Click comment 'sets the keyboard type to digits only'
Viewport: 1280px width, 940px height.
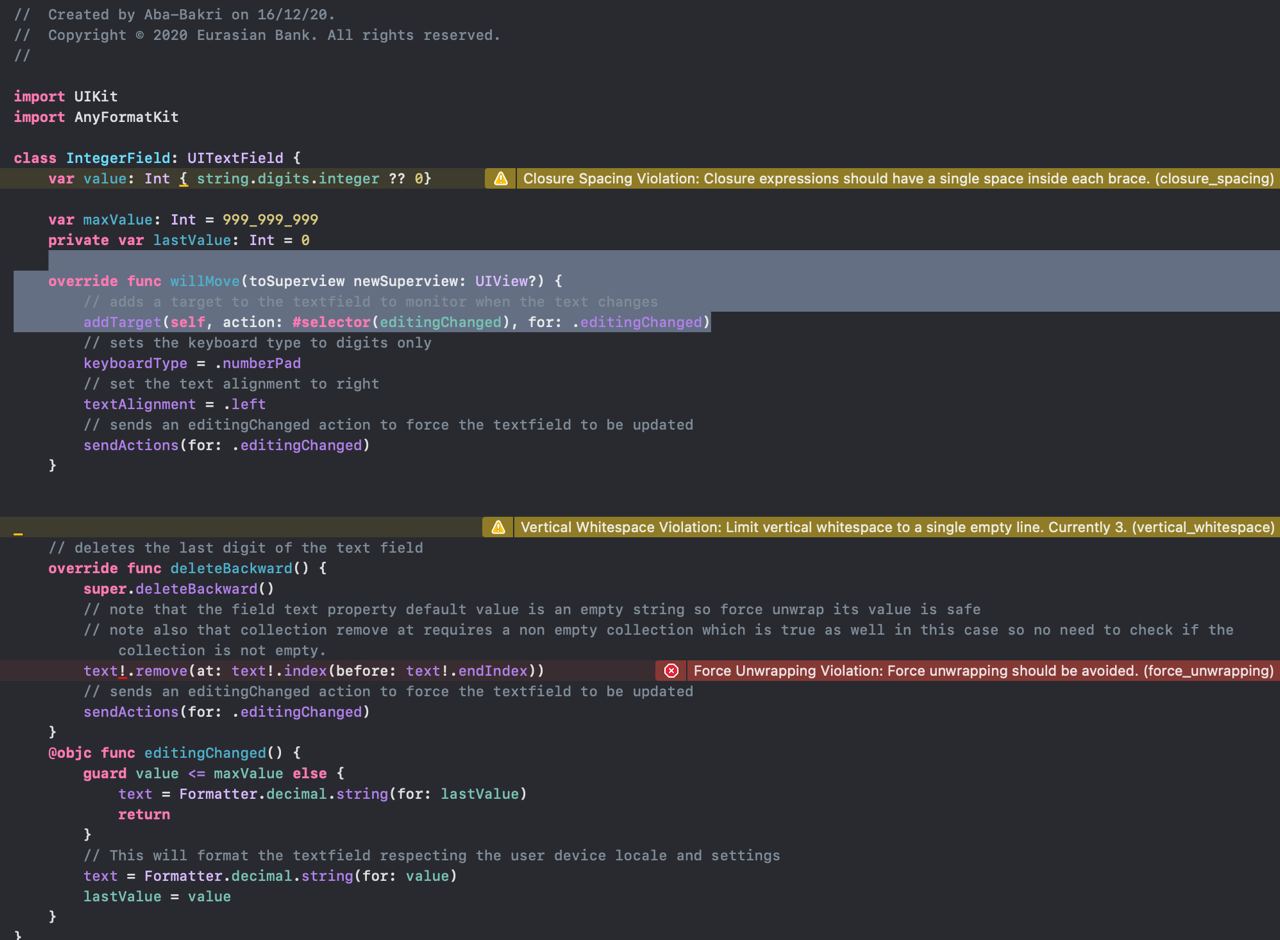click(257, 343)
